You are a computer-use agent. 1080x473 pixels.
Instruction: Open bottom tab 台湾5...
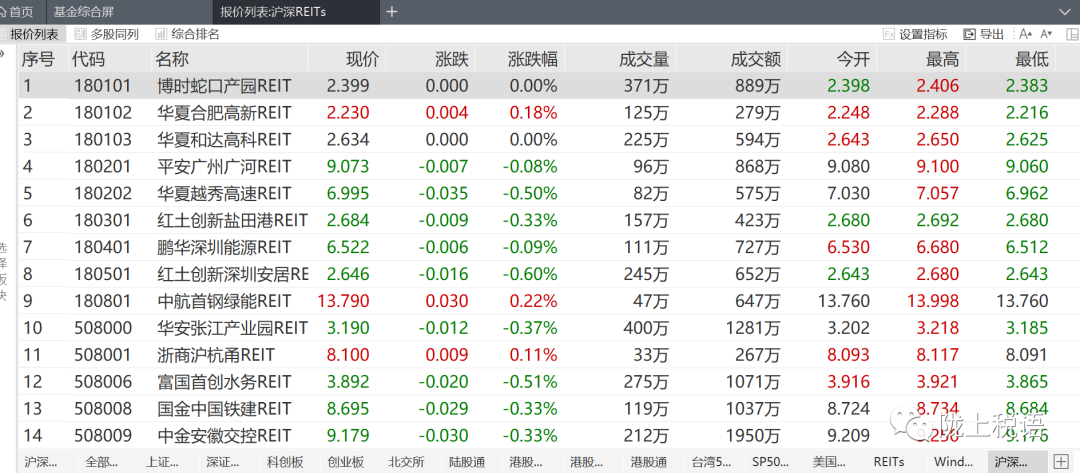712,461
